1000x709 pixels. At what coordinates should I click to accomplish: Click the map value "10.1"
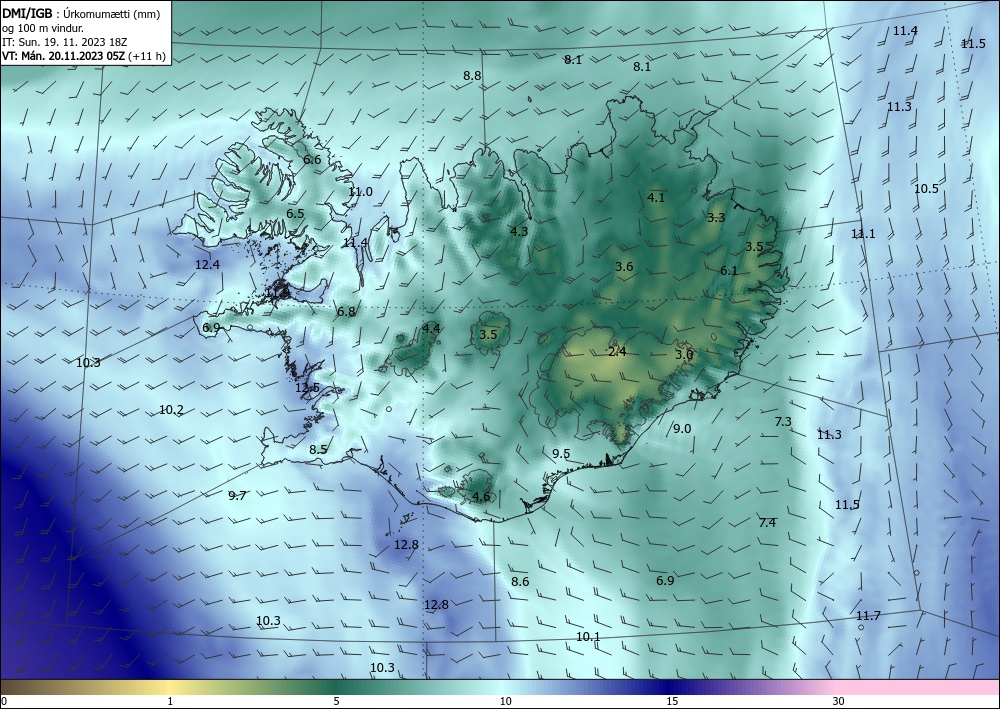point(588,637)
